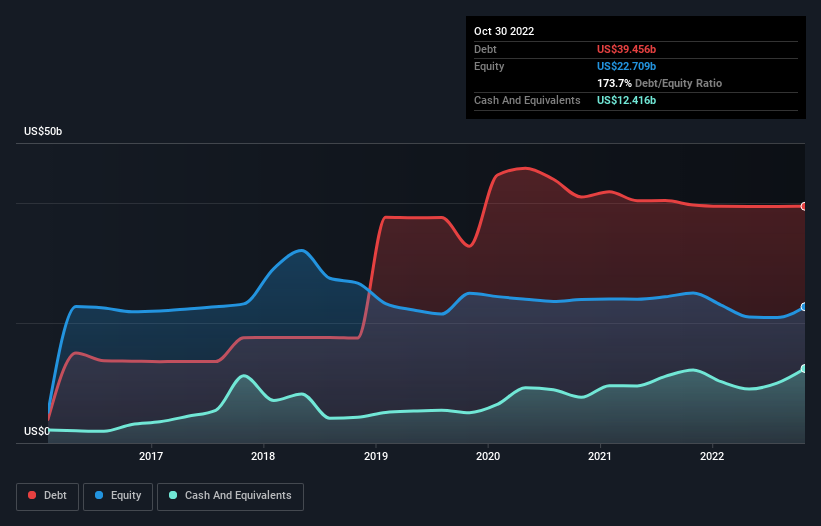Click the Debt label in tooltip

(485, 49)
